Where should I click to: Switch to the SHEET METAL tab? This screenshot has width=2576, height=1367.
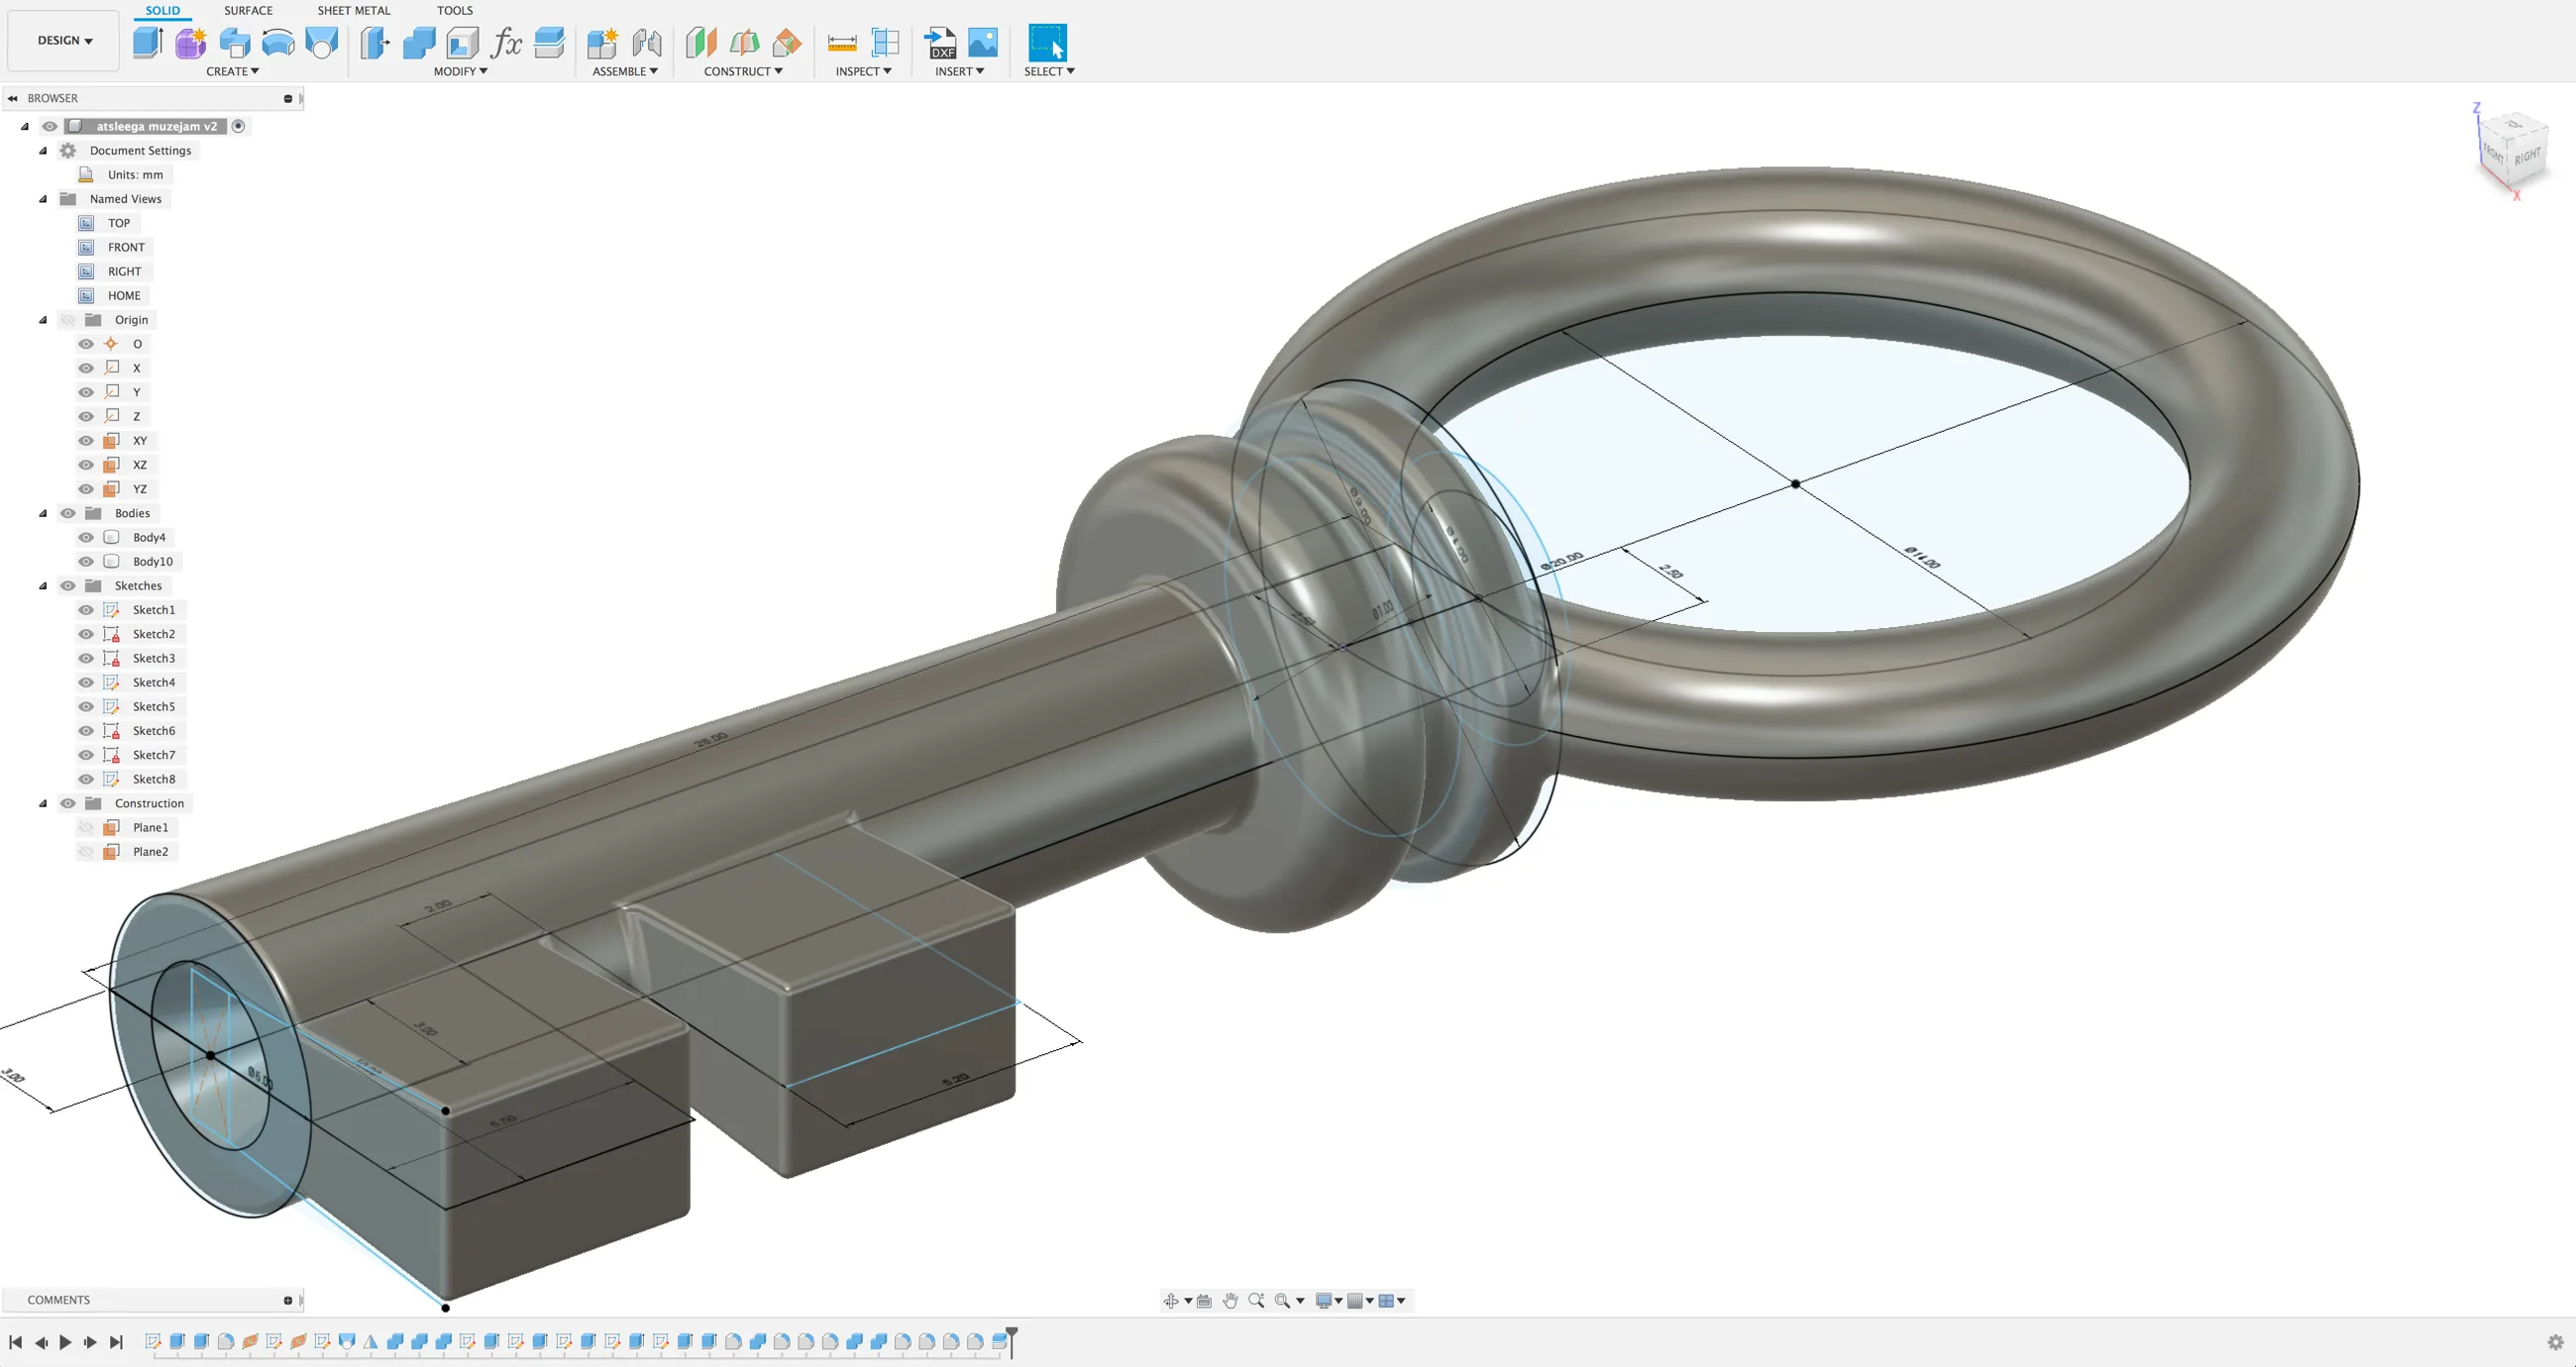coord(354,10)
